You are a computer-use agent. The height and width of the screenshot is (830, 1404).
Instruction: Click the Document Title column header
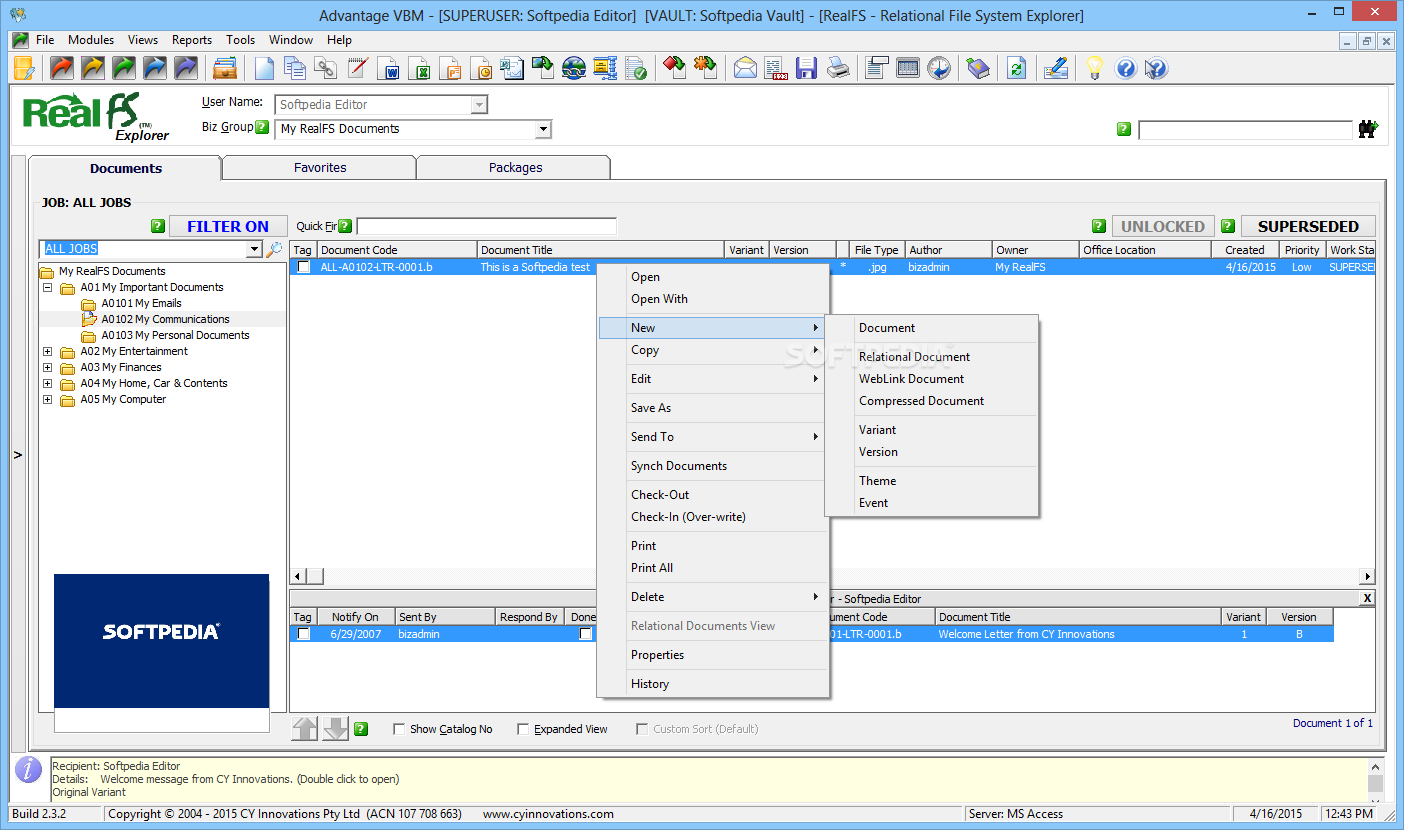point(600,250)
